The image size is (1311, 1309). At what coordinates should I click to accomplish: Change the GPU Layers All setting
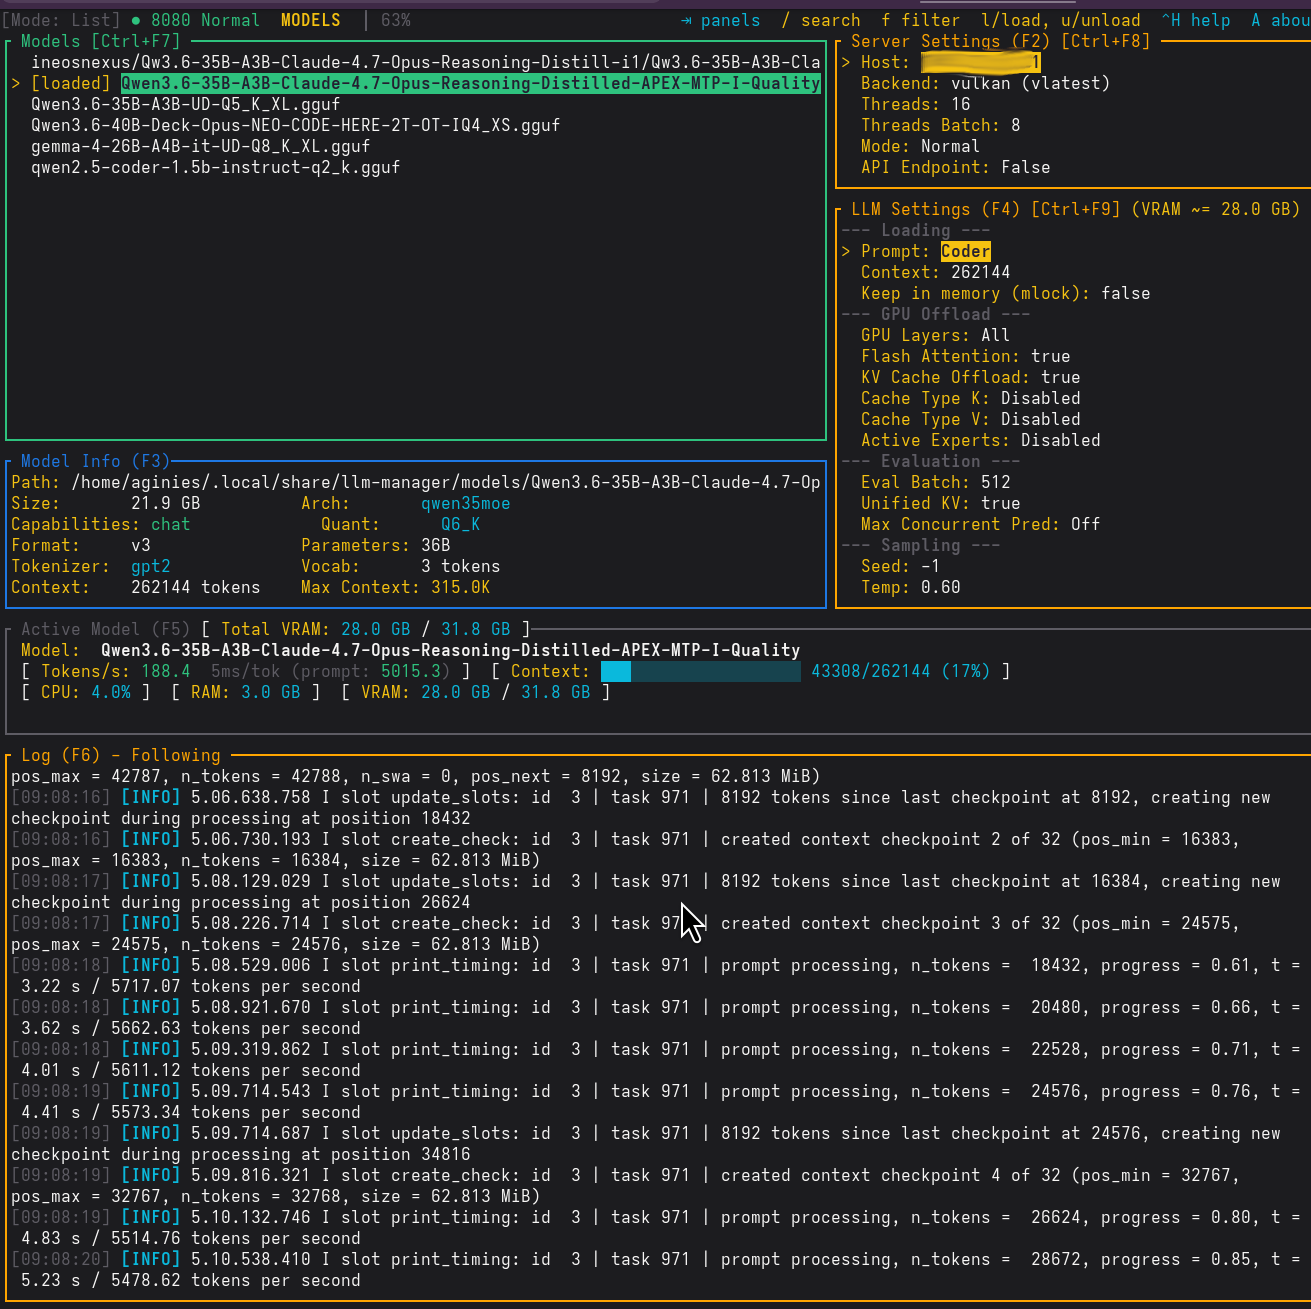pos(936,335)
